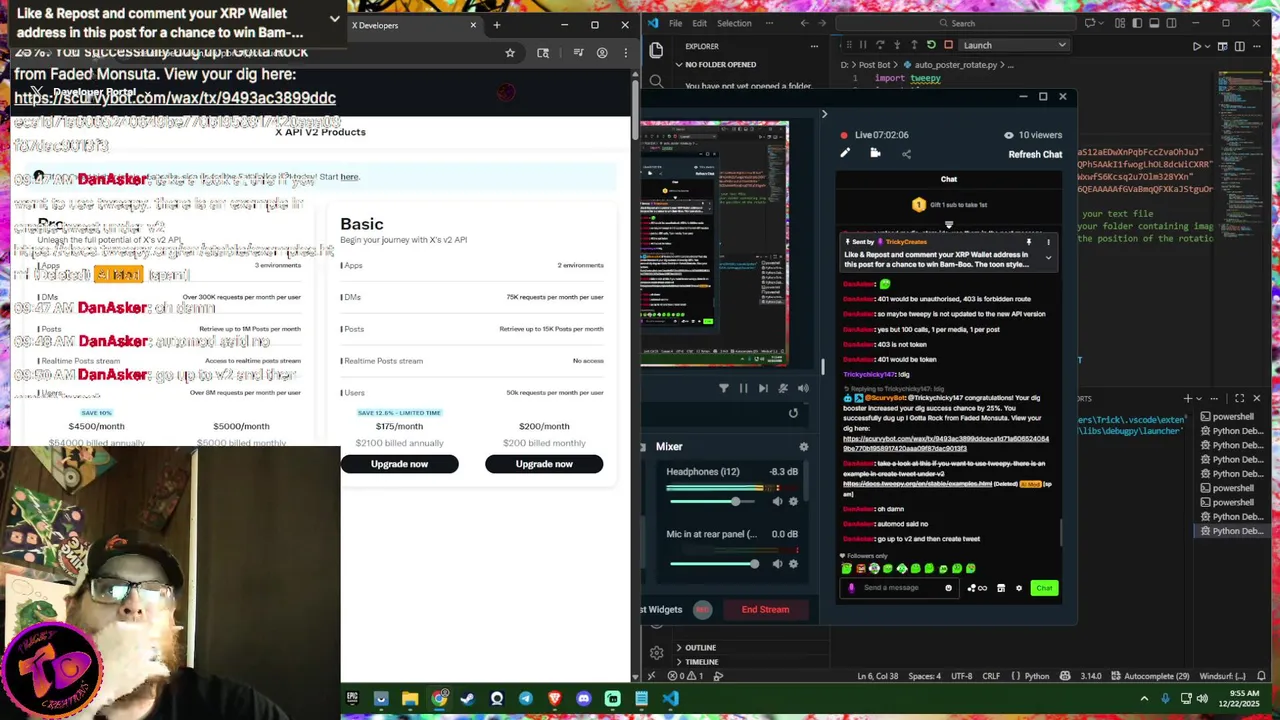Open Mic in rear panel settings gear
The image size is (1280, 720).
(793, 564)
